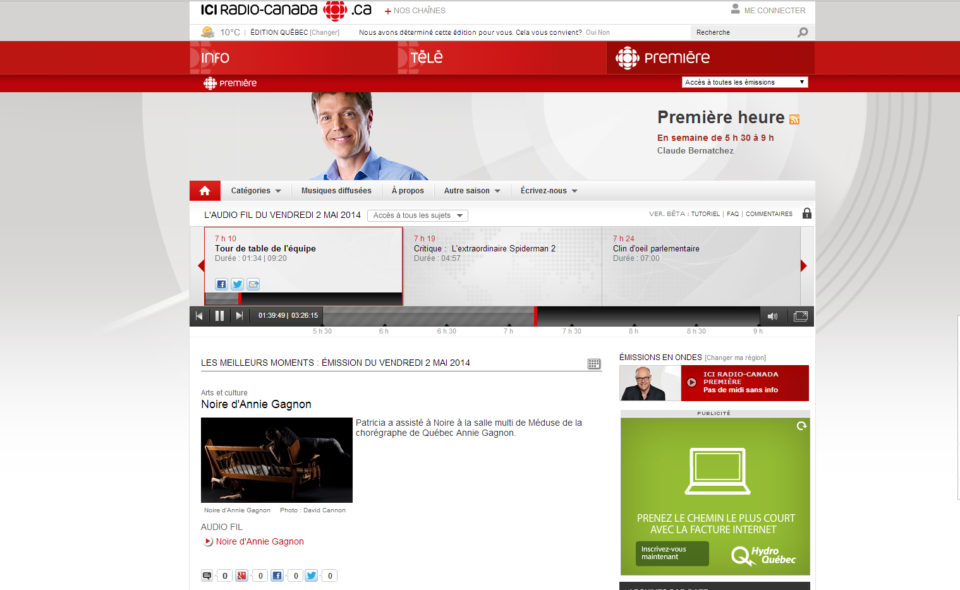960x590 pixels.
Task: Open the calendar icon for best moments
Action: click(x=594, y=364)
